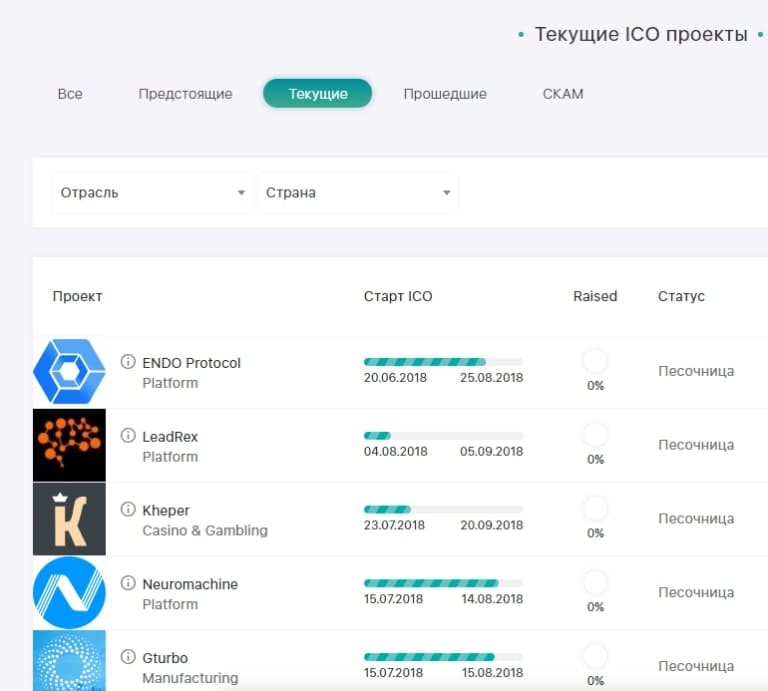
Task: Expand the Страна dropdown
Action: pos(357,192)
